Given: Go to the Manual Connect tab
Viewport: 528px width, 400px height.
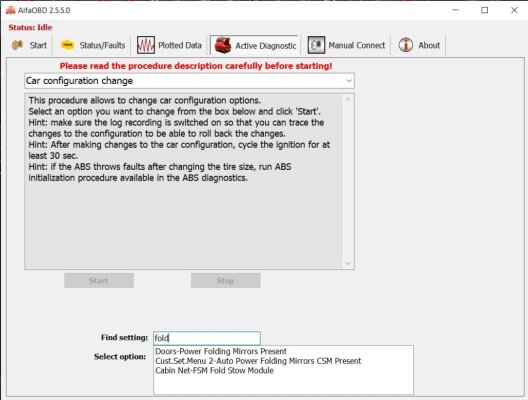Looking at the screenshot, I should [346, 45].
